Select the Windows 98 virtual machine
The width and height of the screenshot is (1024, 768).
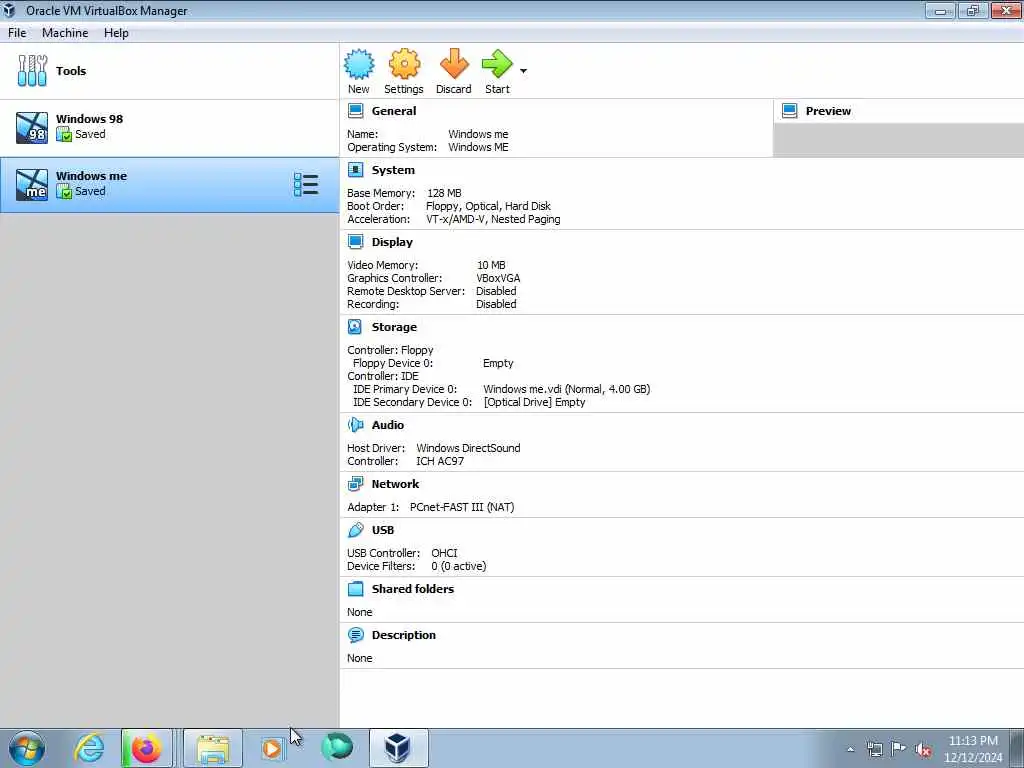(169, 127)
